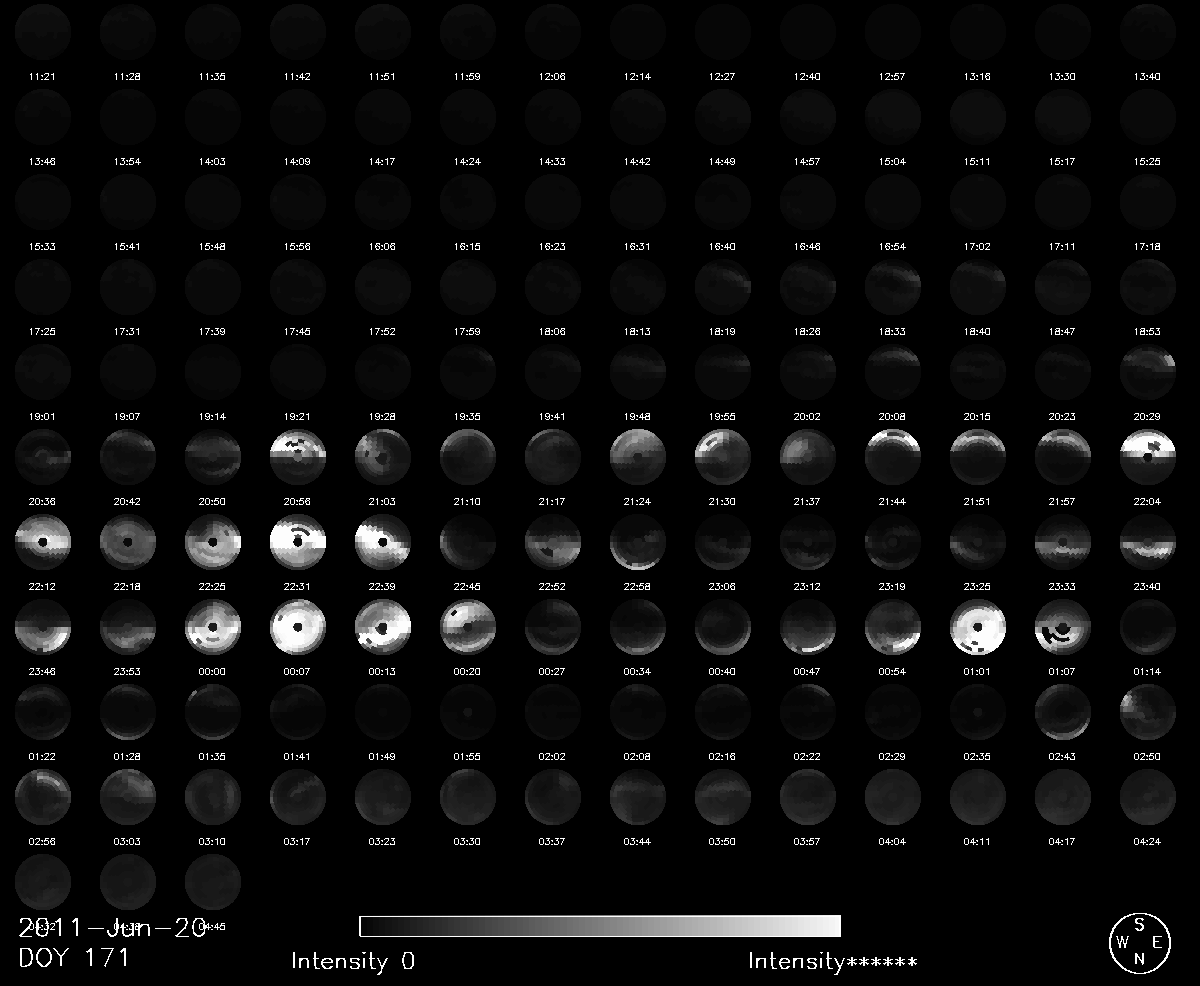Click the 'Intensity******' maximum scale label
This screenshot has height=986, width=1200.
pos(833,962)
